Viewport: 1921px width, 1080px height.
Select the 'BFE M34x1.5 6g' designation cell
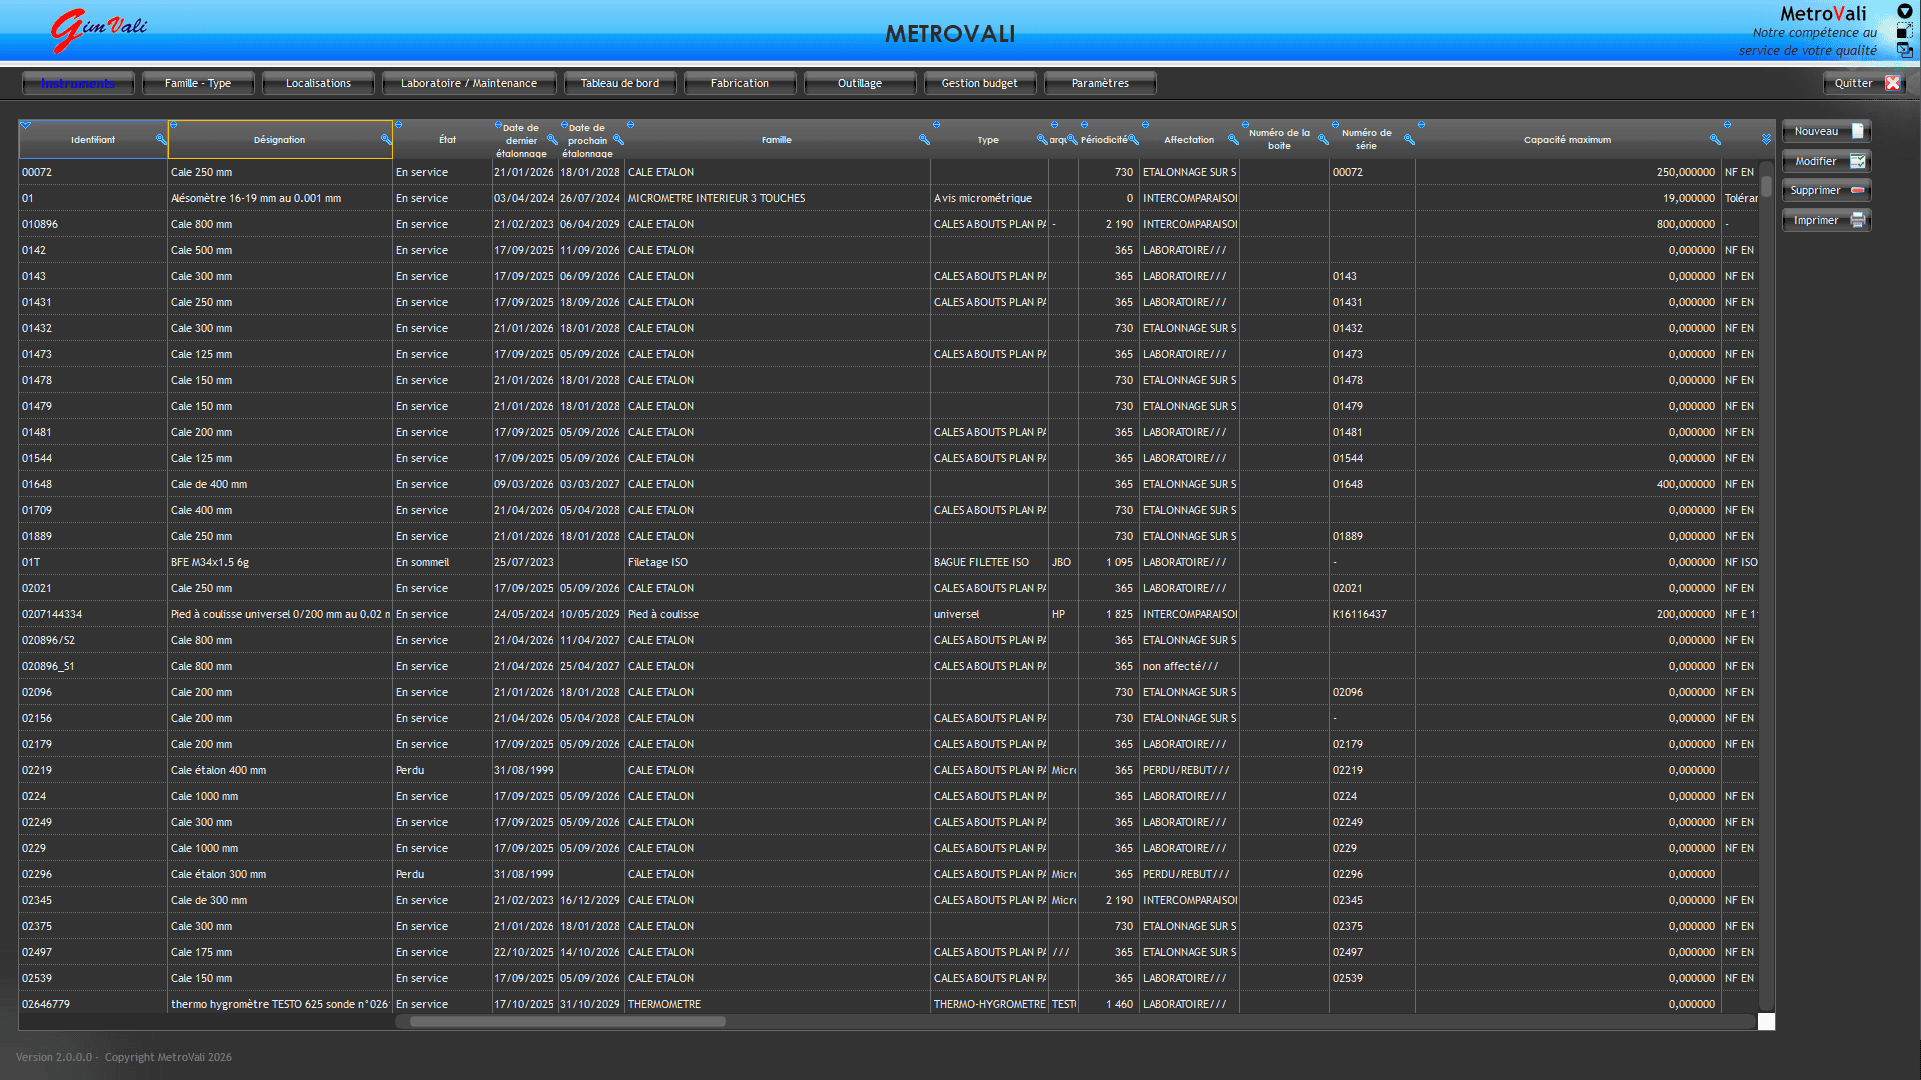tap(280, 562)
